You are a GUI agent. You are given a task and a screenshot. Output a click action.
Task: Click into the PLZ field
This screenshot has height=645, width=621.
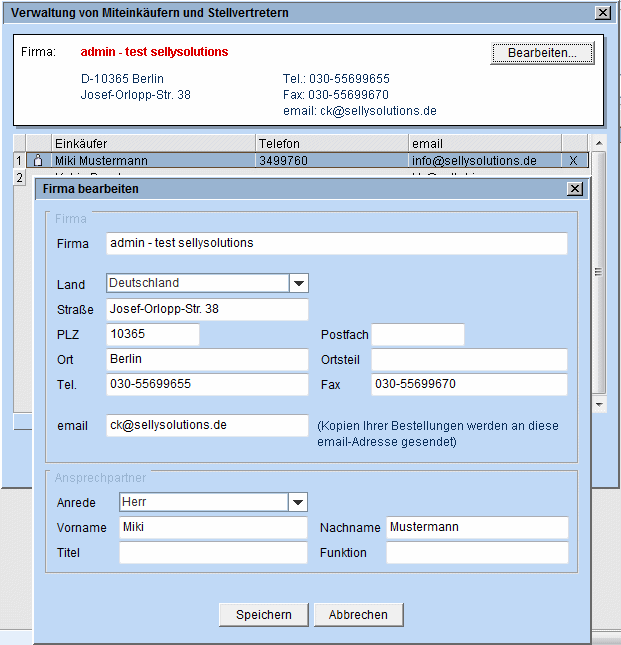click(x=153, y=335)
